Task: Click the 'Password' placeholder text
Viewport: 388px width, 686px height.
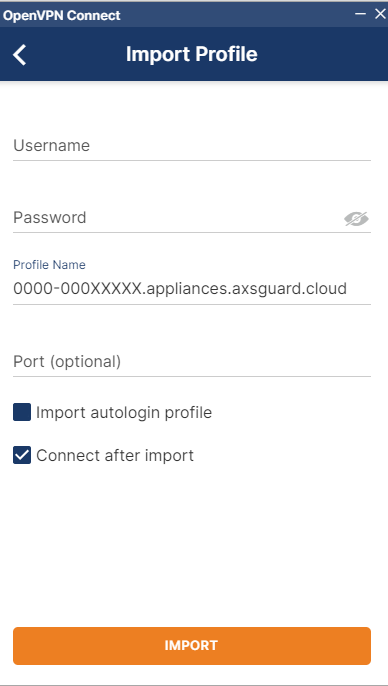Action: [50, 217]
